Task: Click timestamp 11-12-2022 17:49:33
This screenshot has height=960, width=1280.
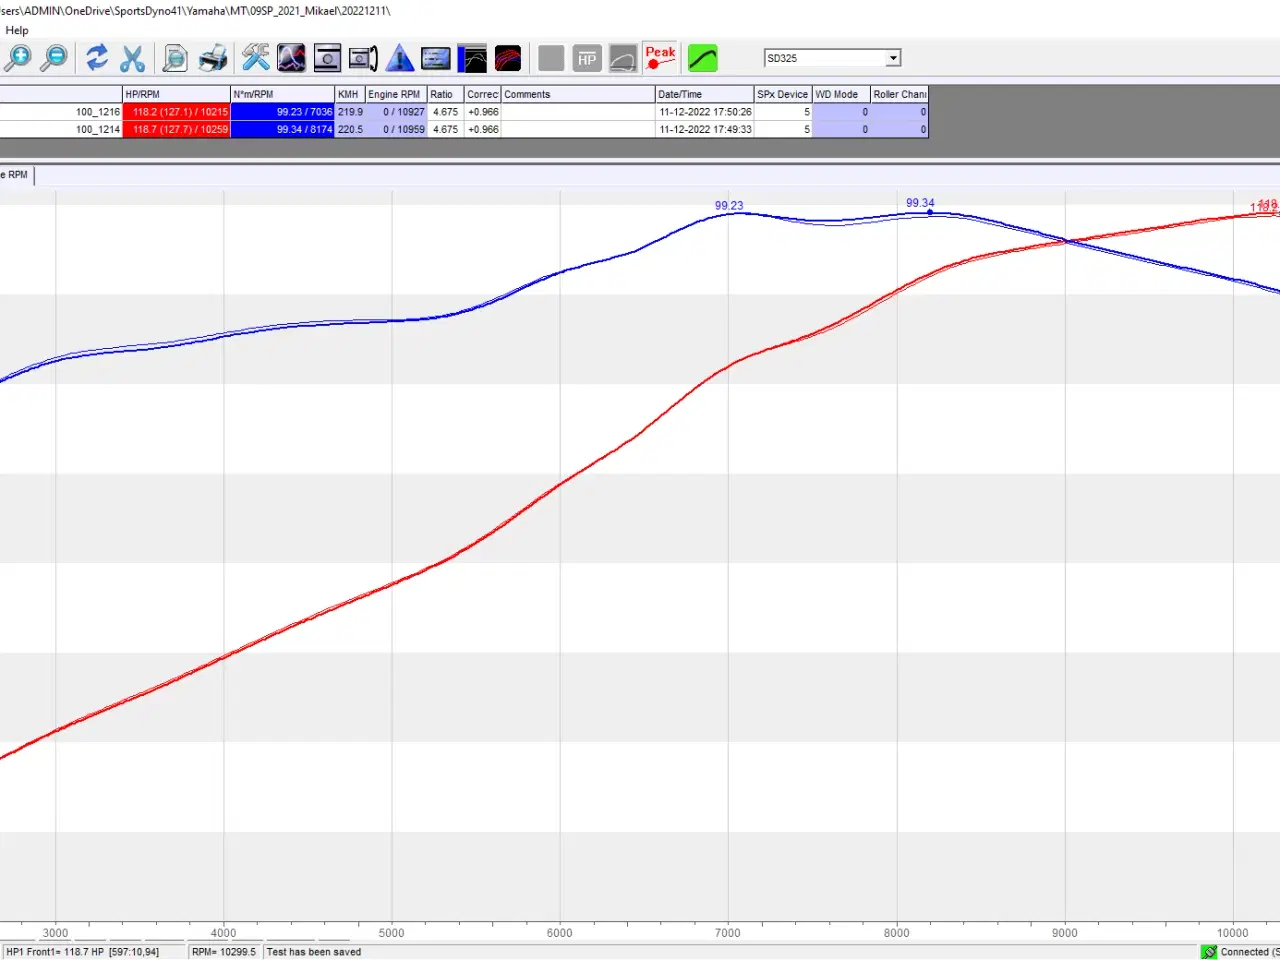Action: coord(705,129)
